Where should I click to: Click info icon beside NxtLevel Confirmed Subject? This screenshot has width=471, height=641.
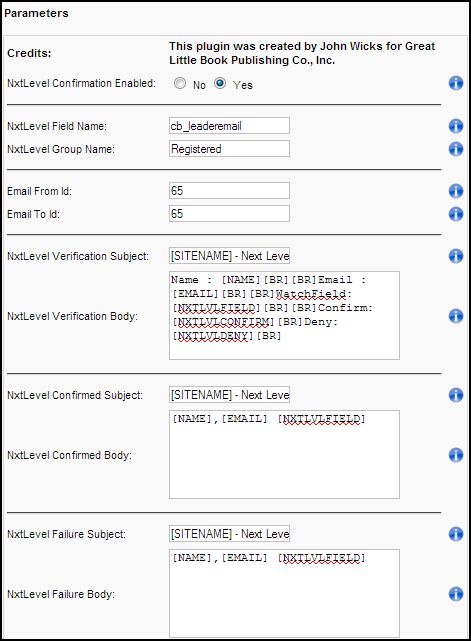pos(456,395)
